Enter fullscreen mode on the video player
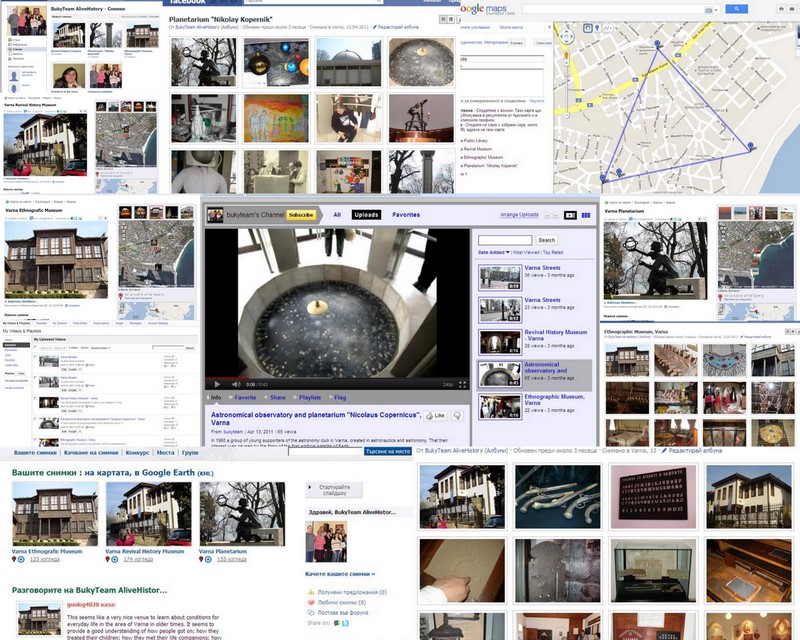Viewport: 800px width, 640px height. point(462,384)
